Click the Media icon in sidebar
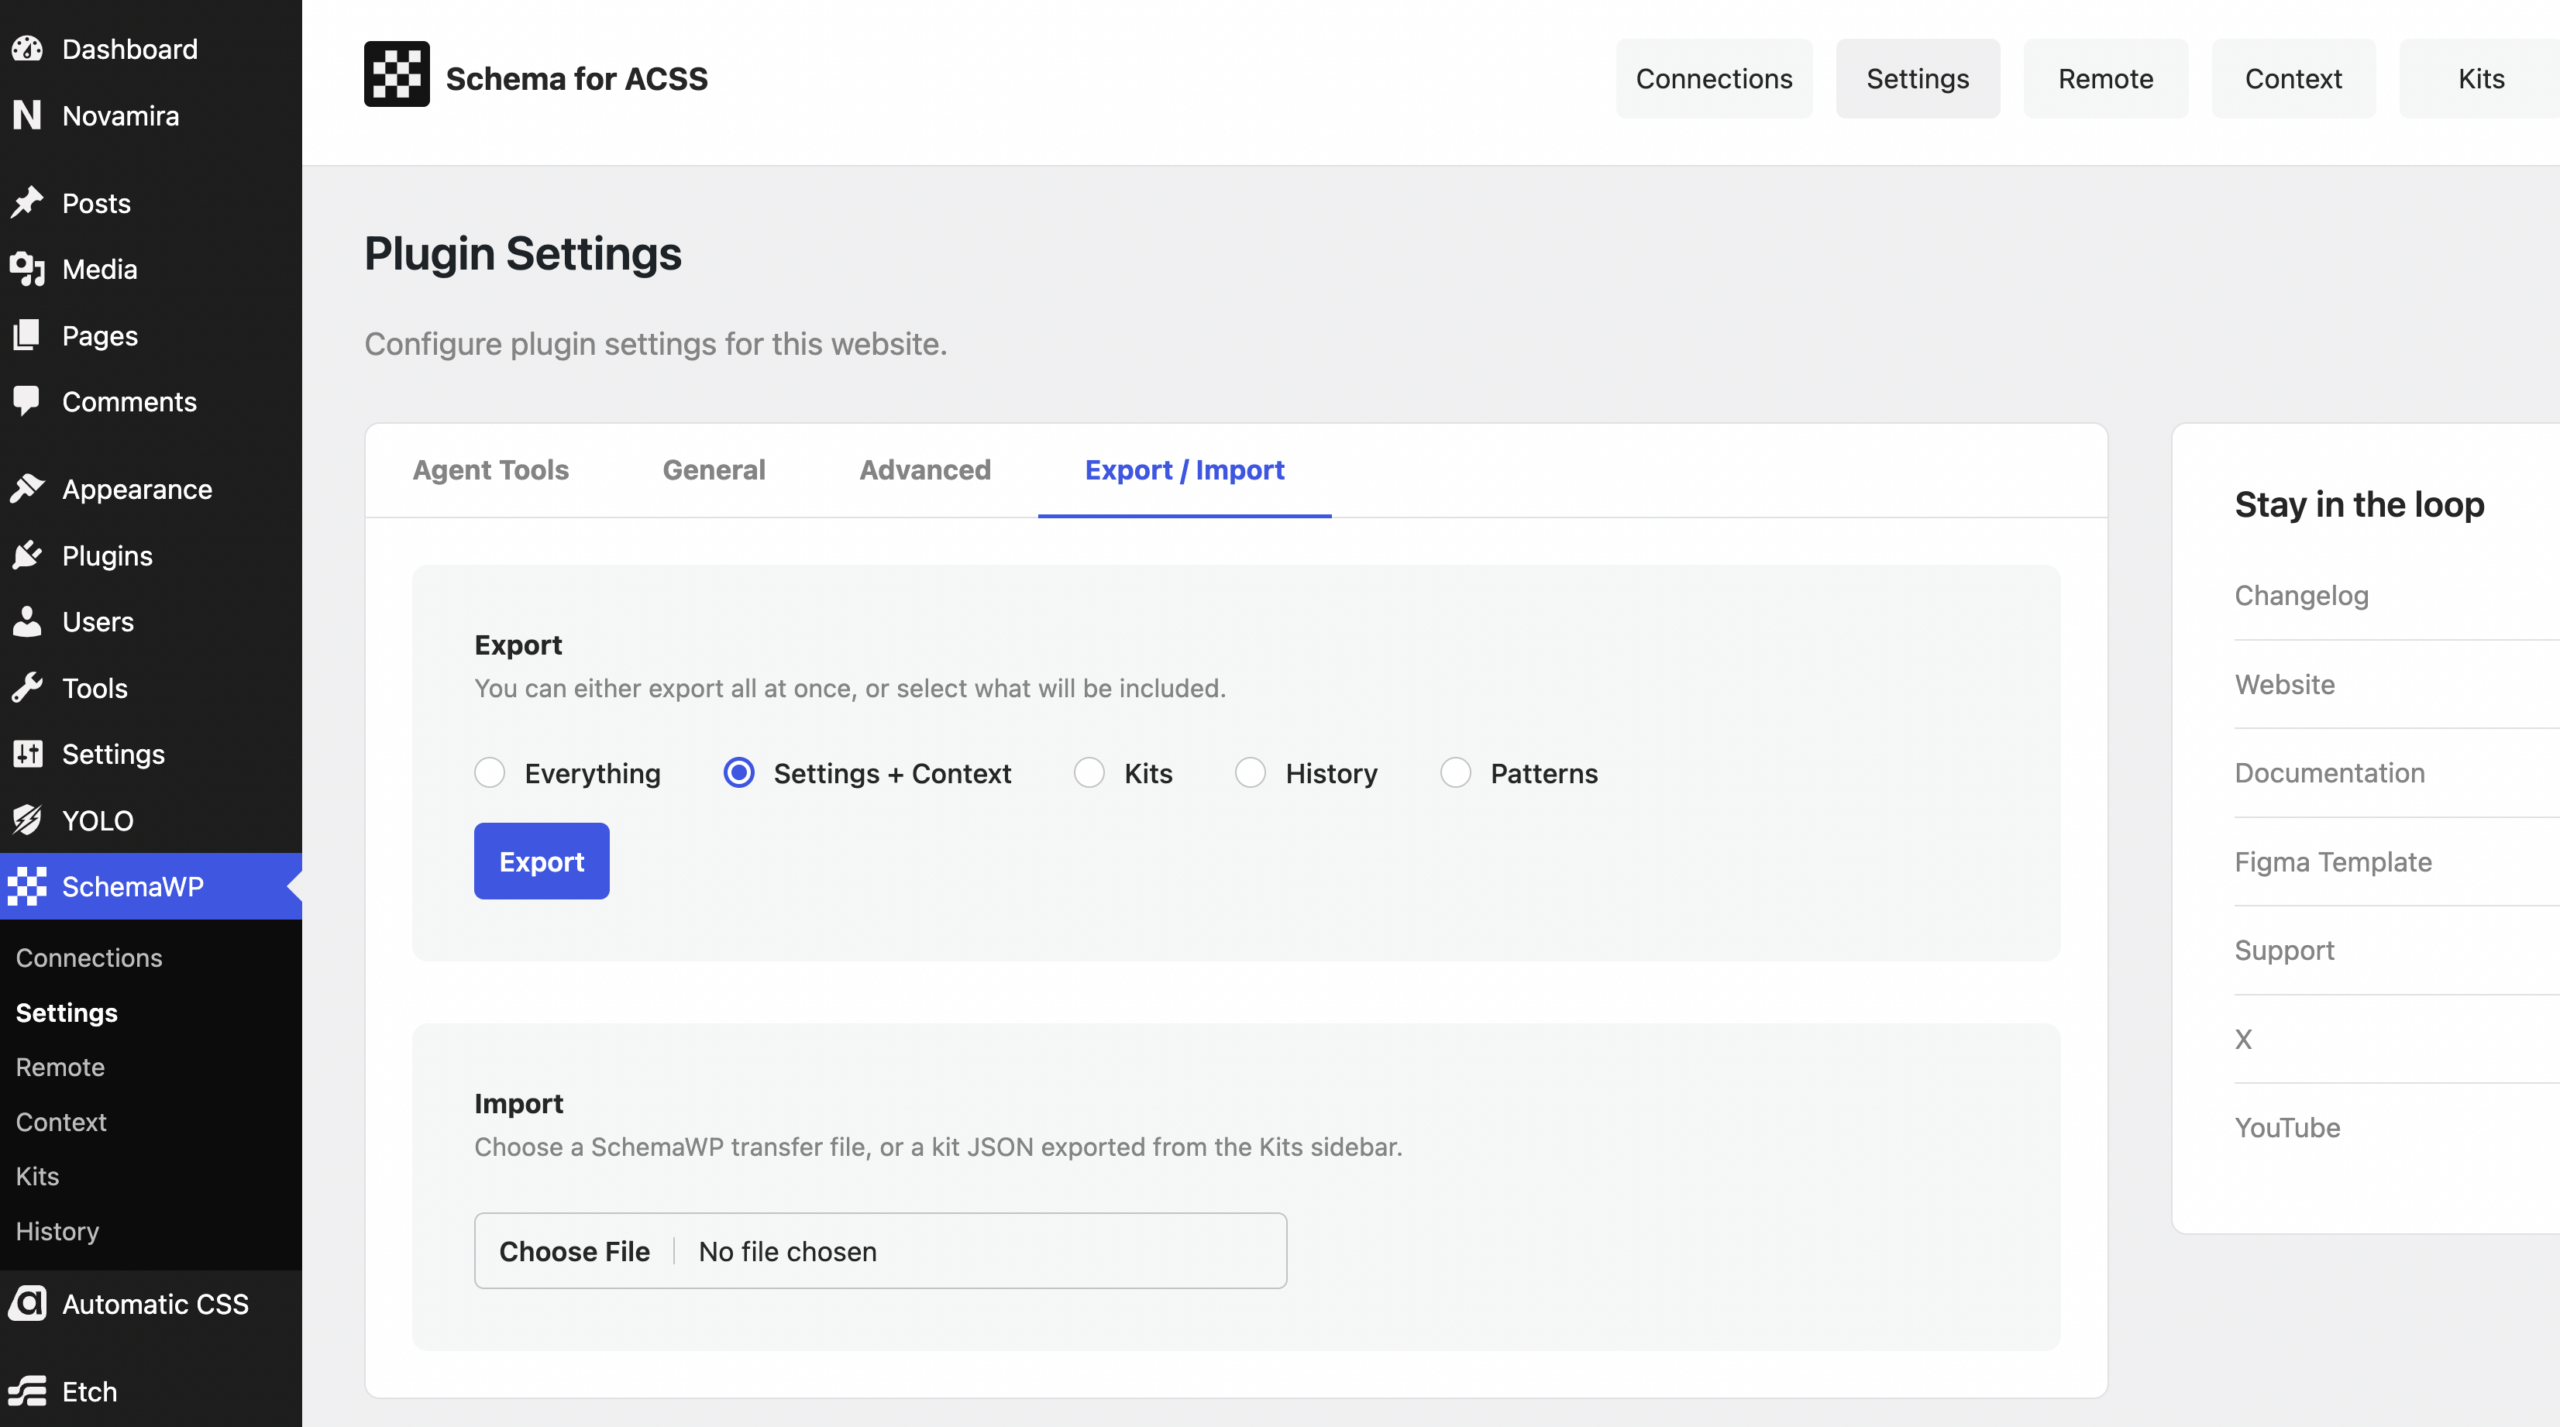The height and width of the screenshot is (1427, 2560). 27,268
